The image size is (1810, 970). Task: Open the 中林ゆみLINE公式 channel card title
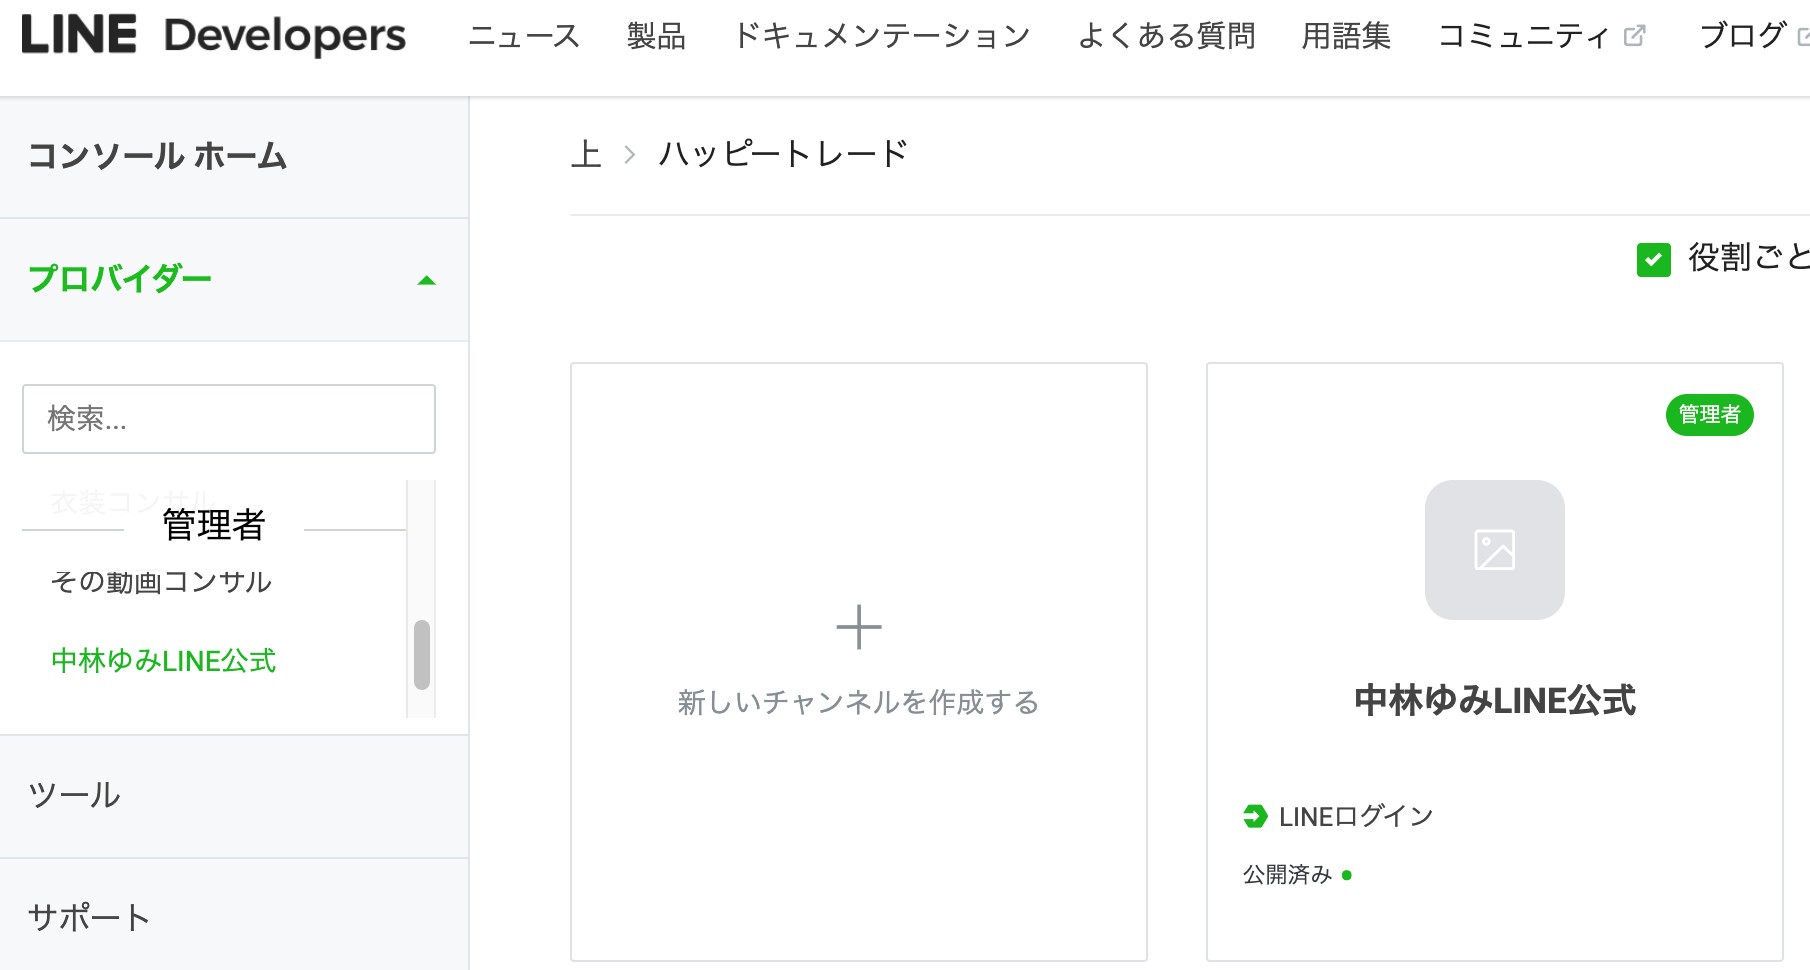coord(1495,700)
